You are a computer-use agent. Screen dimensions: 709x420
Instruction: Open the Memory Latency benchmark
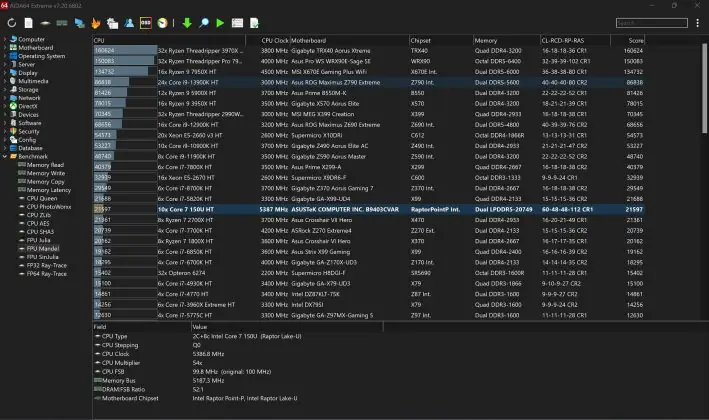(49, 190)
